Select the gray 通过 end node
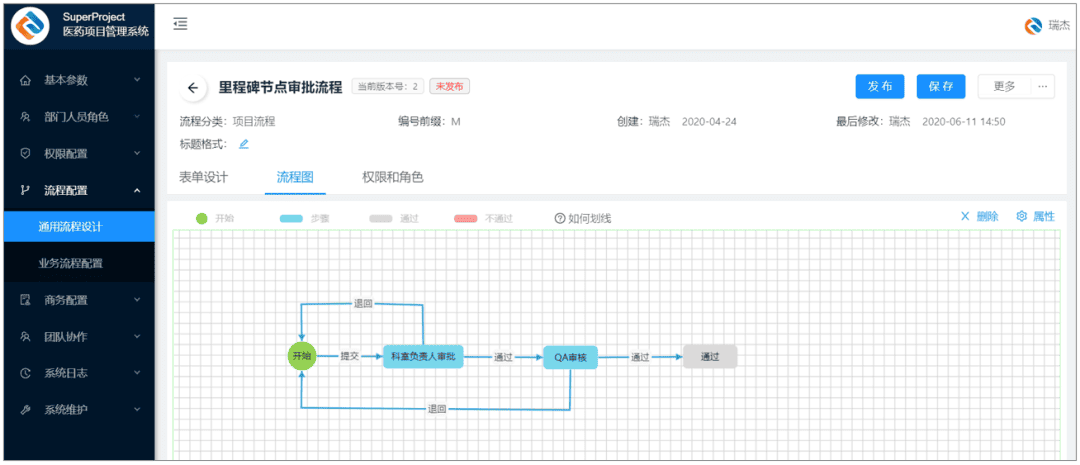 coord(710,357)
